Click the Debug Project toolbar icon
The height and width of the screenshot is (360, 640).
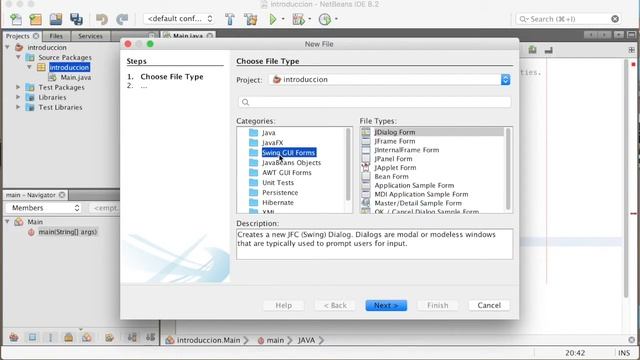(298, 19)
